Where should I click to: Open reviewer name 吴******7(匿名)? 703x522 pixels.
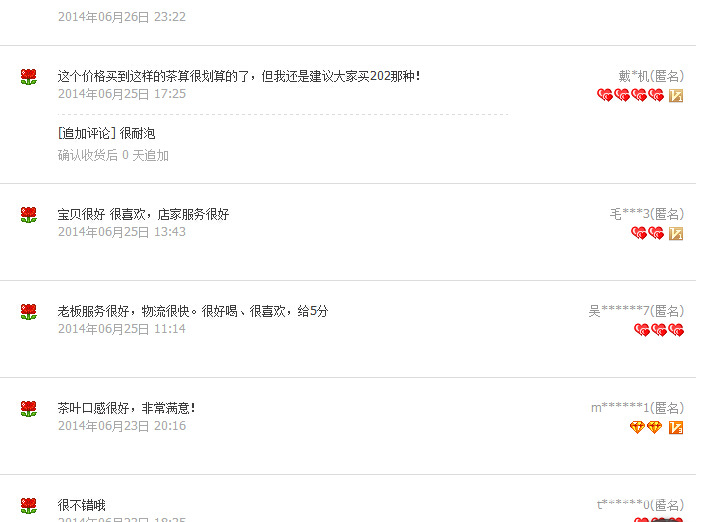636,311
